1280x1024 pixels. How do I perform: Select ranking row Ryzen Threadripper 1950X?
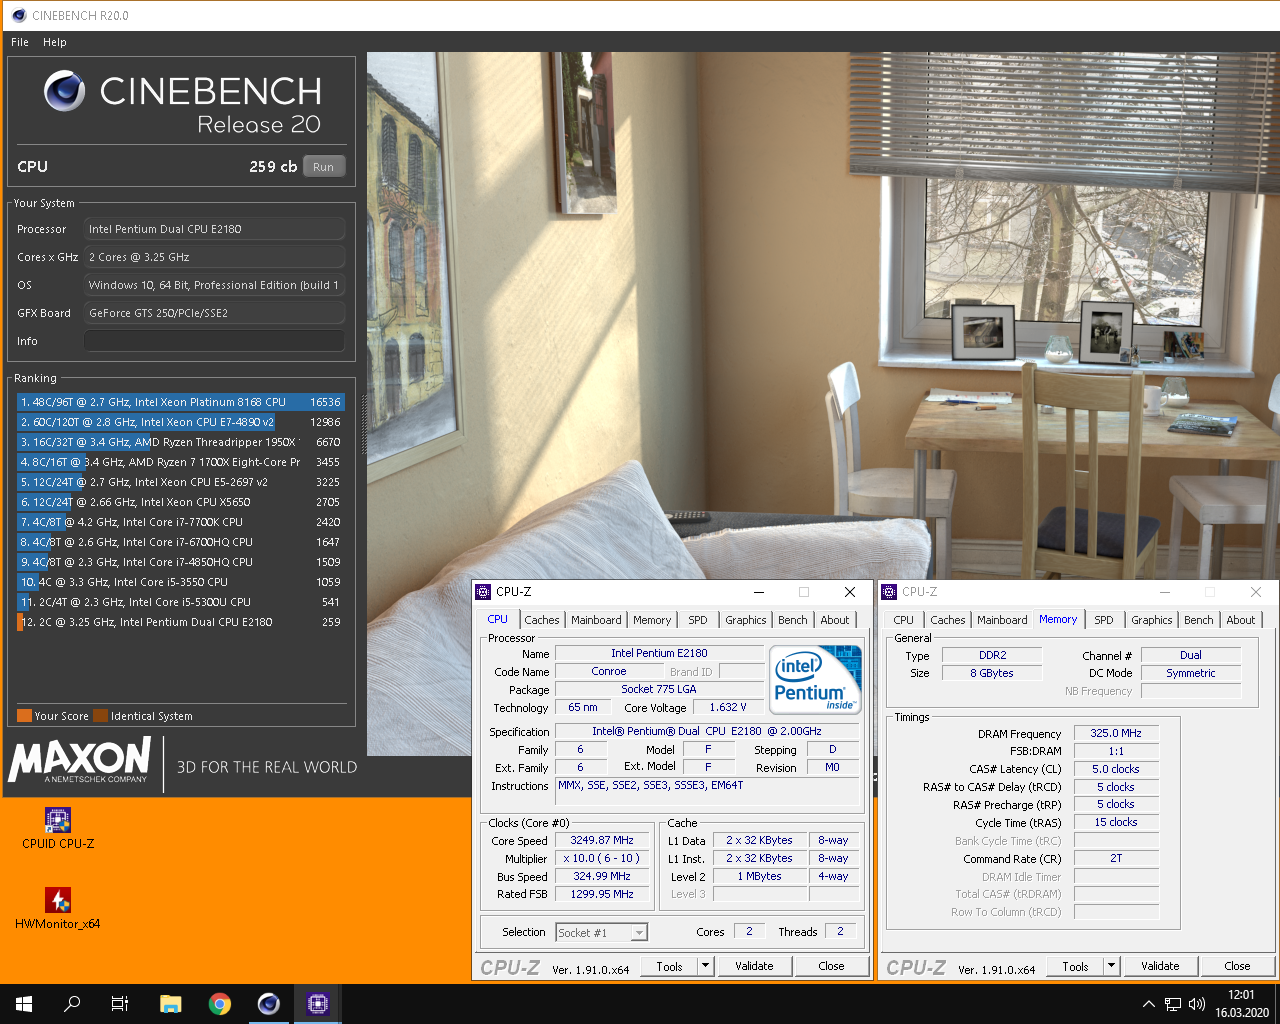[x=181, y=442]
